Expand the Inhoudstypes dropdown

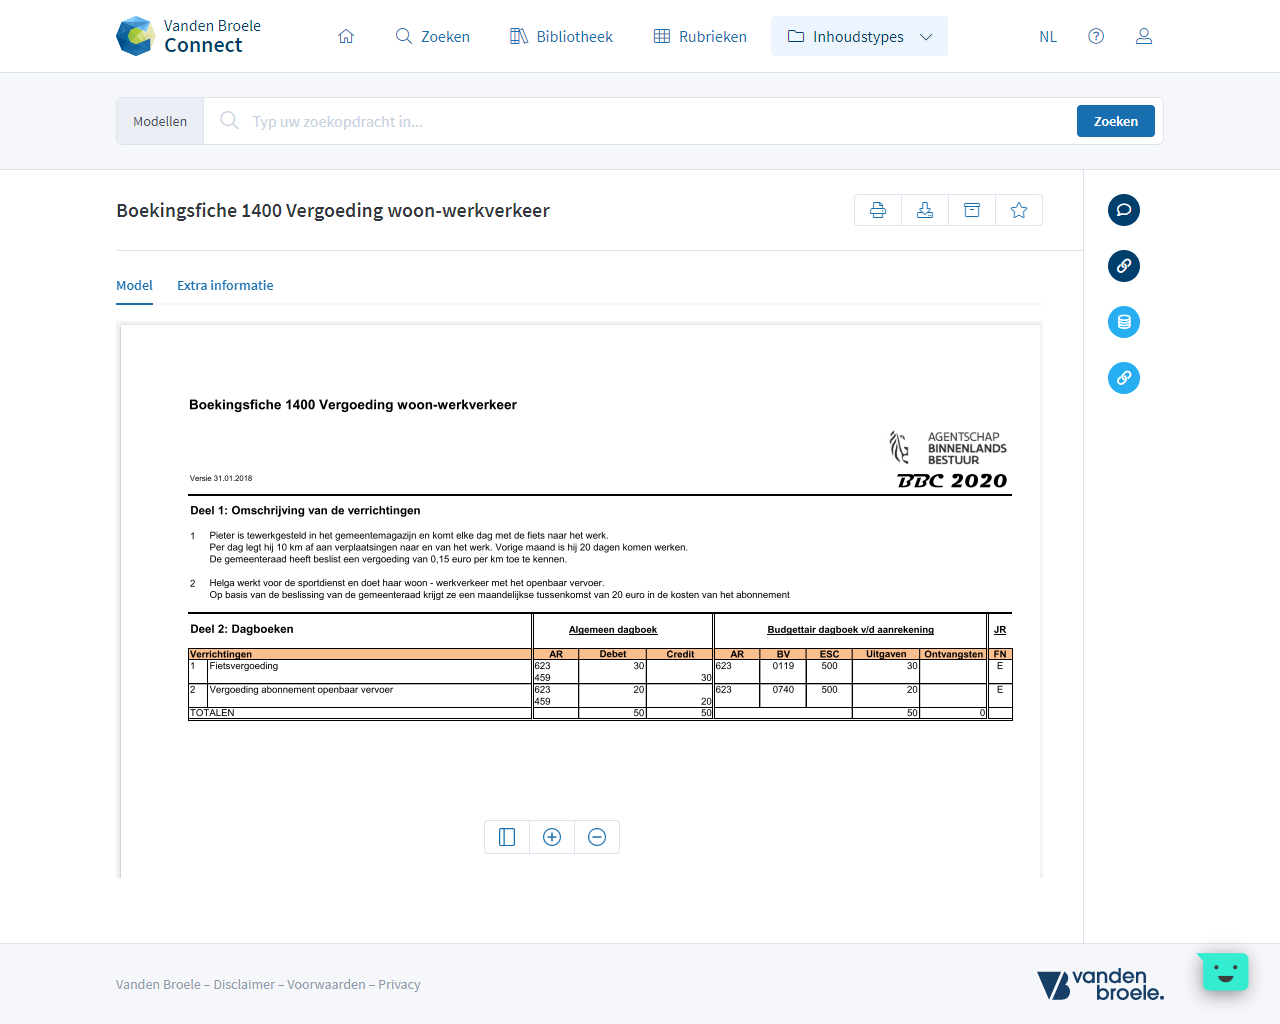click(x=859, y=36)
